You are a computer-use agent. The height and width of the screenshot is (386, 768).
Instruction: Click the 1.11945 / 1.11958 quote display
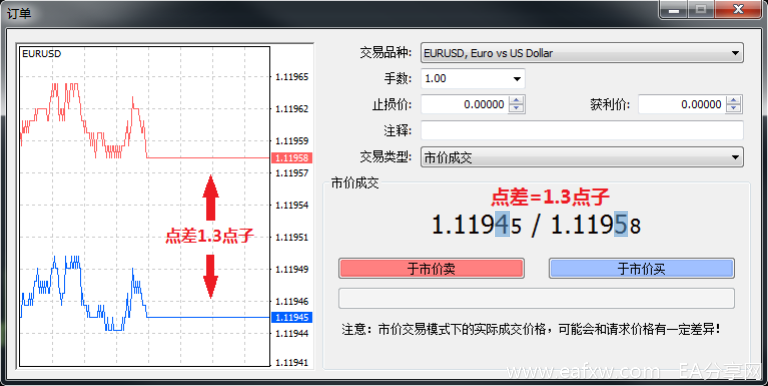[536, 226]
